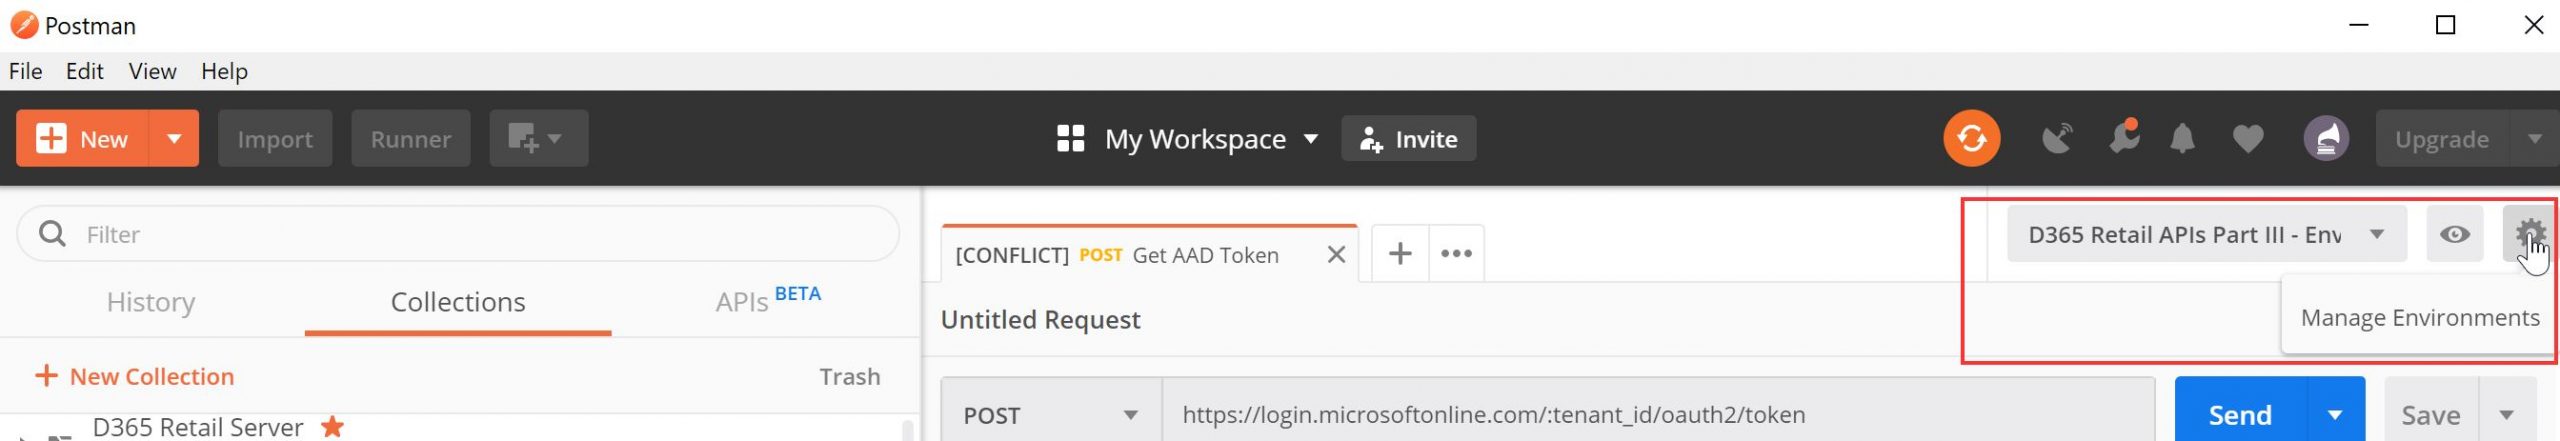Open the tab options ellipsis menu
This screenshot has width=2560, height=441.
point(1456,253)
